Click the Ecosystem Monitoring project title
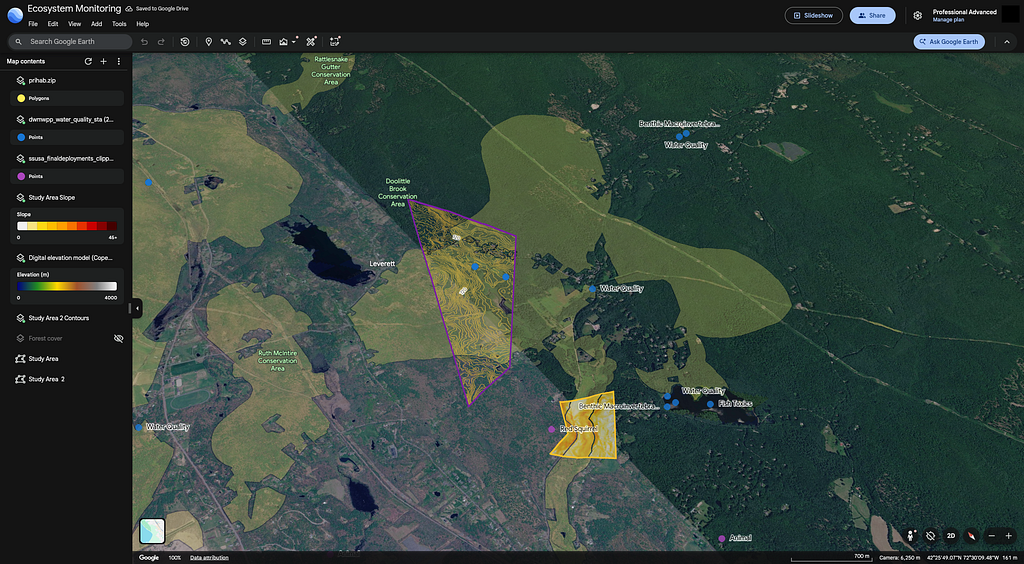 74,9
